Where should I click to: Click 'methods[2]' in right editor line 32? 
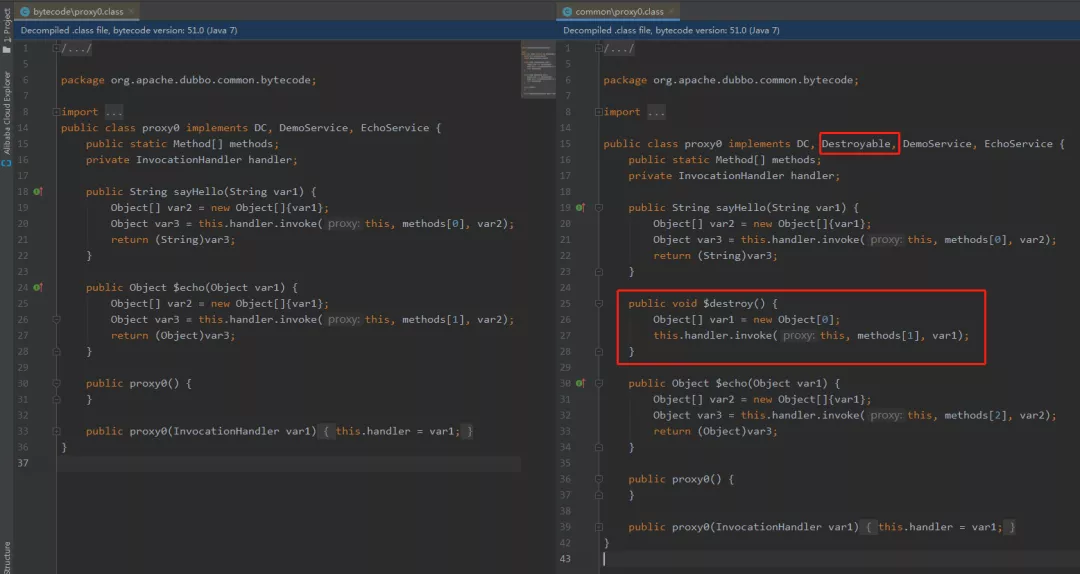tap(975, 415)
